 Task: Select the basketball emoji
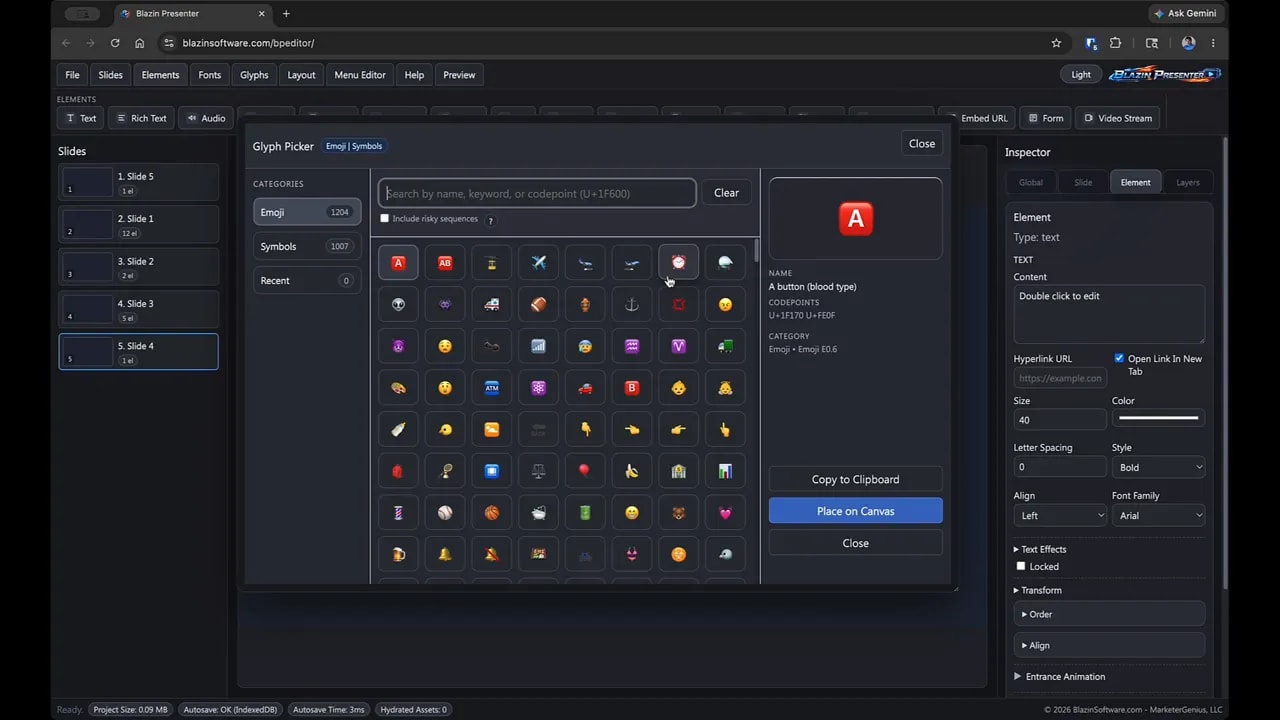tap(491, 513)
